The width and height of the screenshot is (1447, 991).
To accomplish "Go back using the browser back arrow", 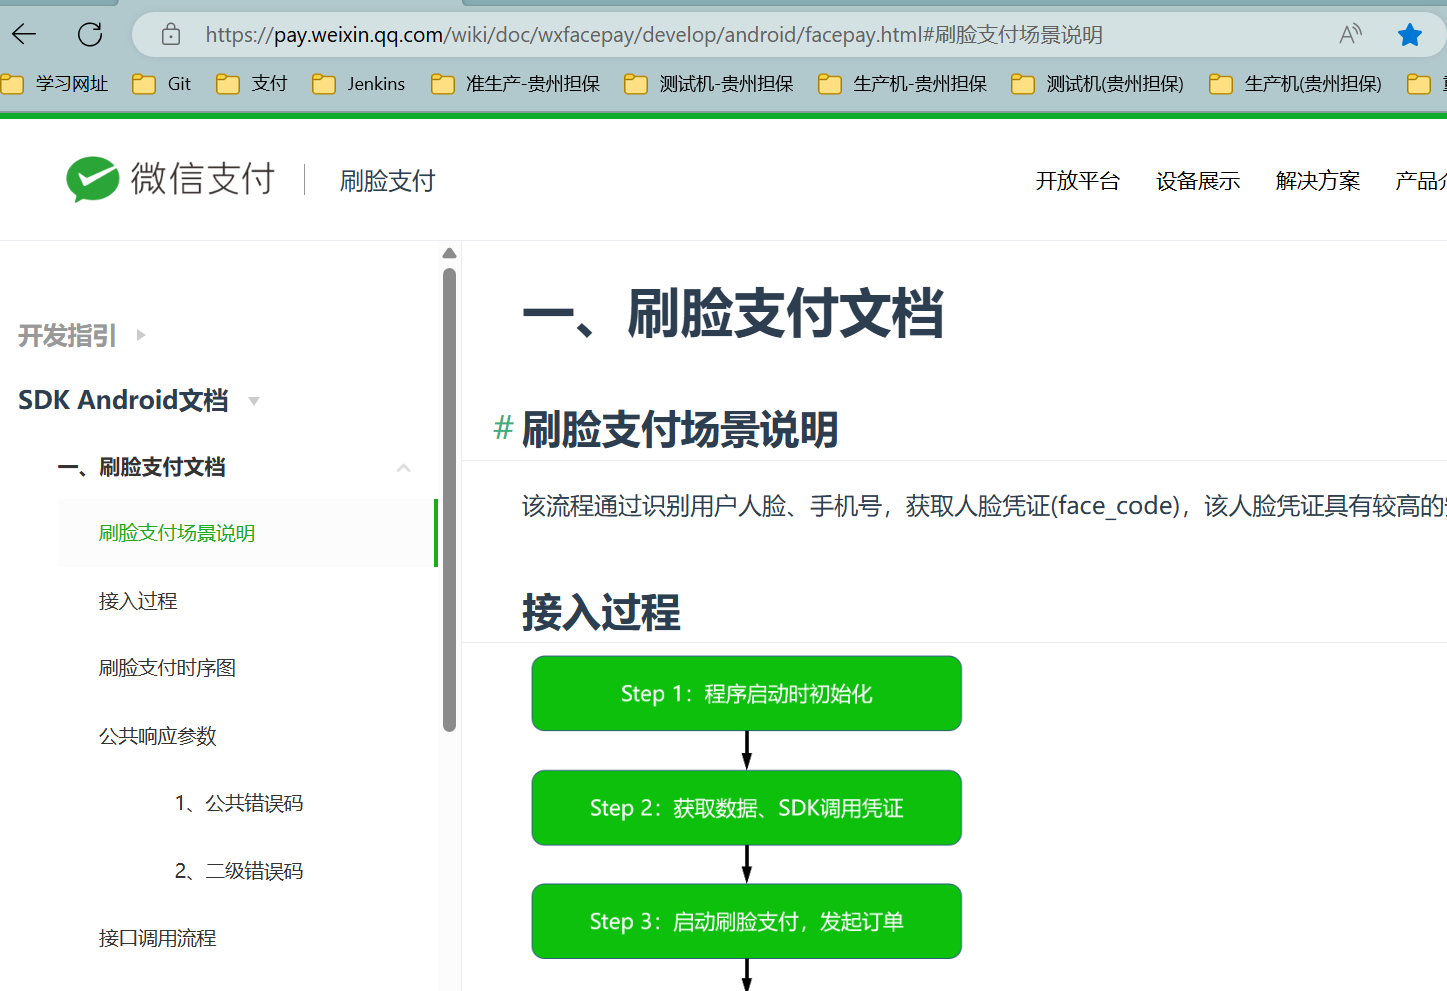I will [24, 35].
